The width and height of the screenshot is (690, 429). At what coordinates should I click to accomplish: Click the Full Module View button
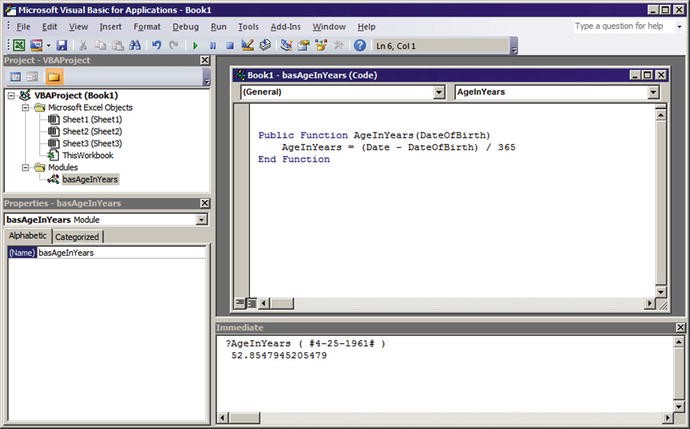coord(252,303)
